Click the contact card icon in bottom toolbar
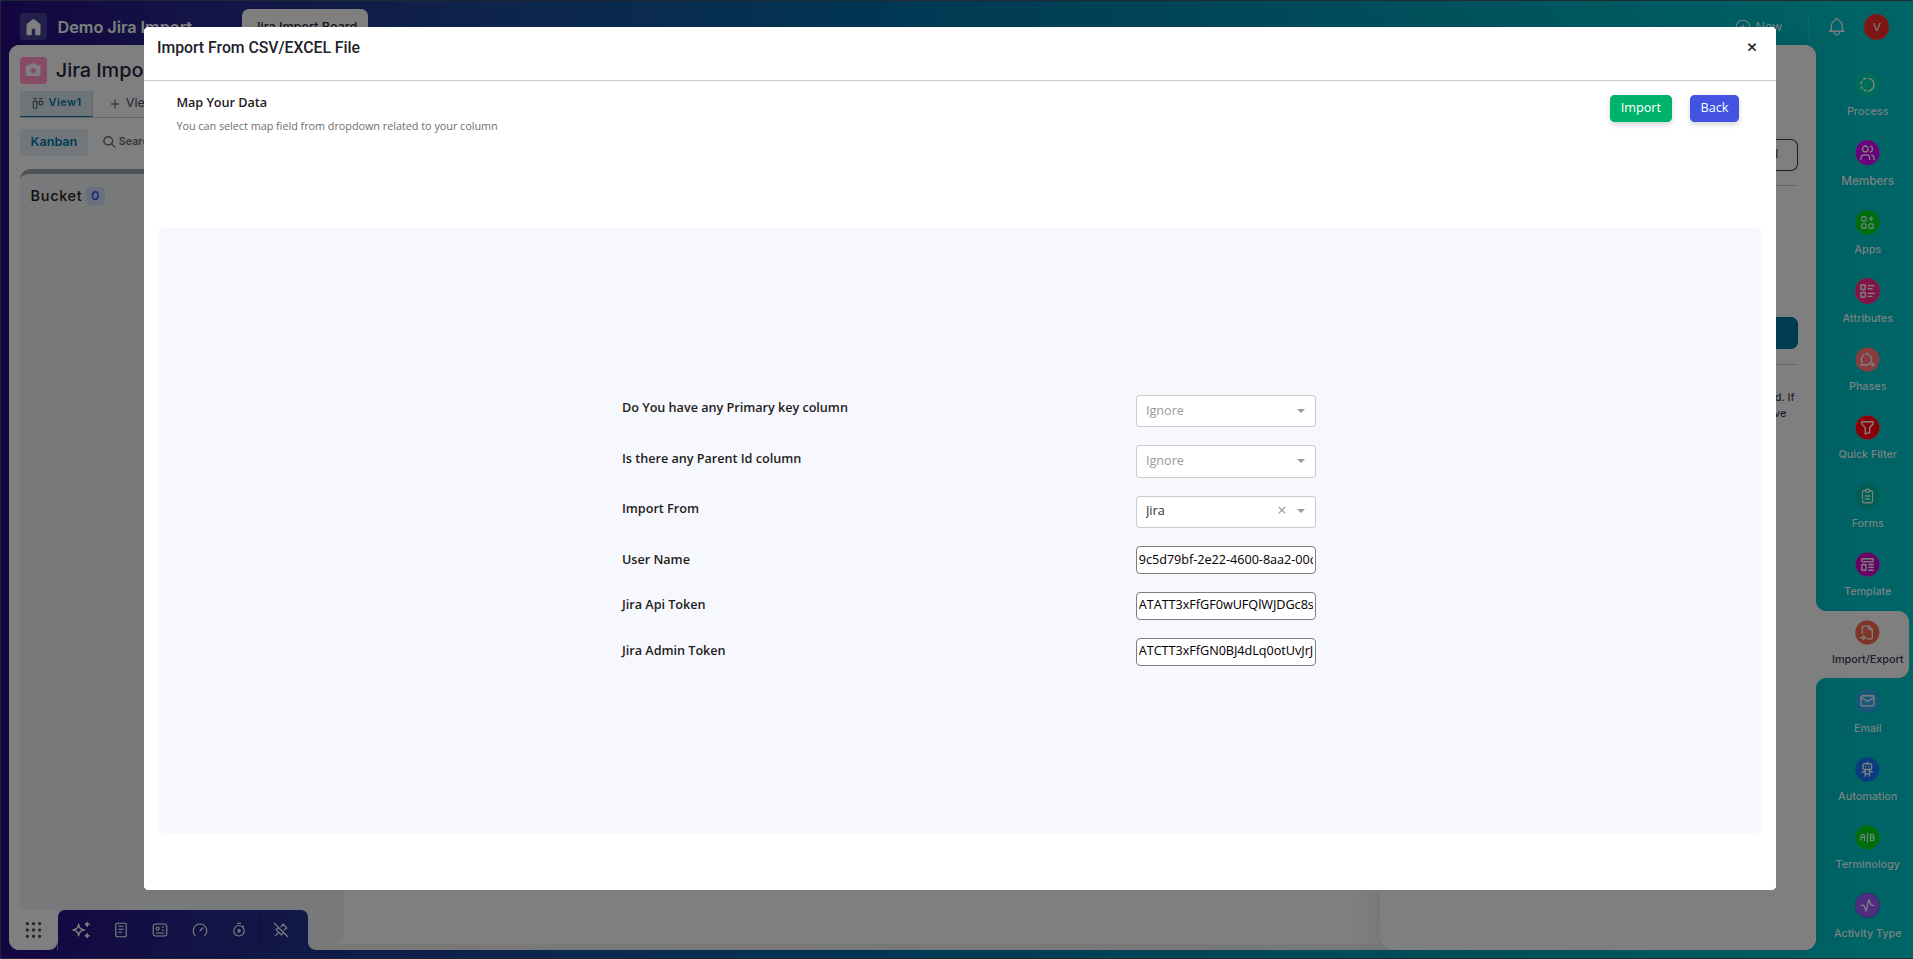 (x=160, y=930)
